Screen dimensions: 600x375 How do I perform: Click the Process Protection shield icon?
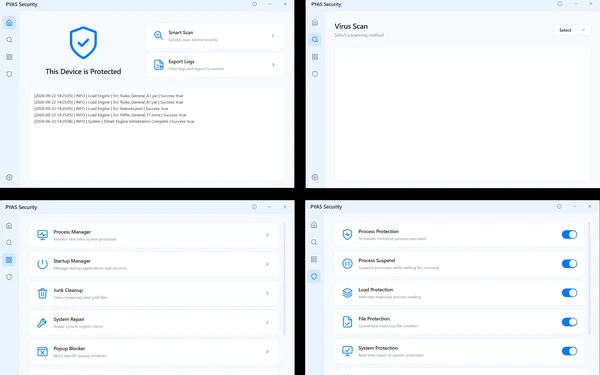pyautogui.click(x=347, y=235)
